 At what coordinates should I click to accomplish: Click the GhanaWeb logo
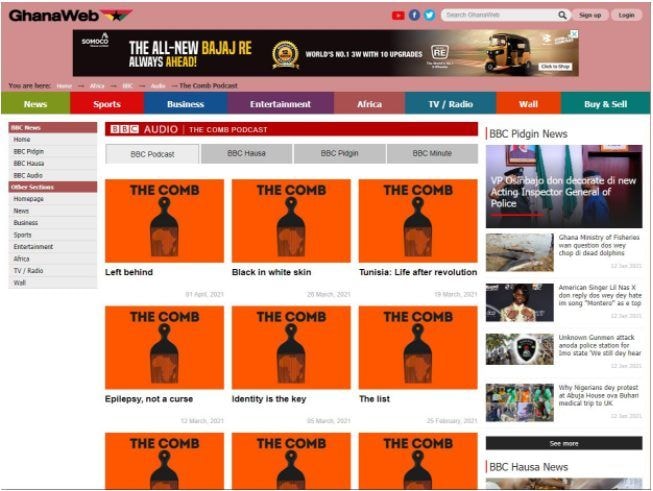[x=70, y=16]
